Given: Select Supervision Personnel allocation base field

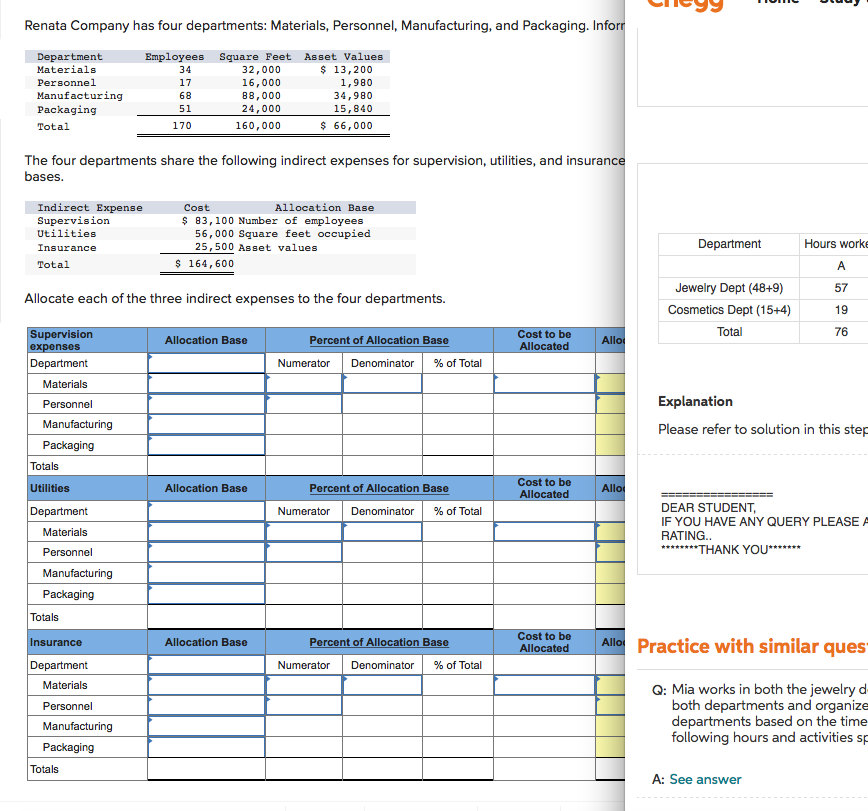Looking at the screenshot, I should [206, 404].
